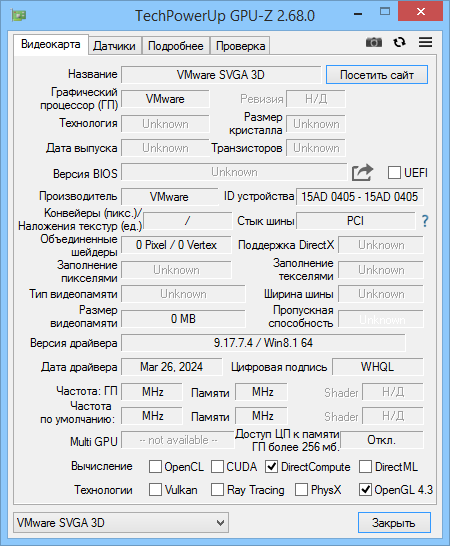Minimize the GPU-Z window
This screenshot has width=450, height=546.
click(x=358, y=14)
